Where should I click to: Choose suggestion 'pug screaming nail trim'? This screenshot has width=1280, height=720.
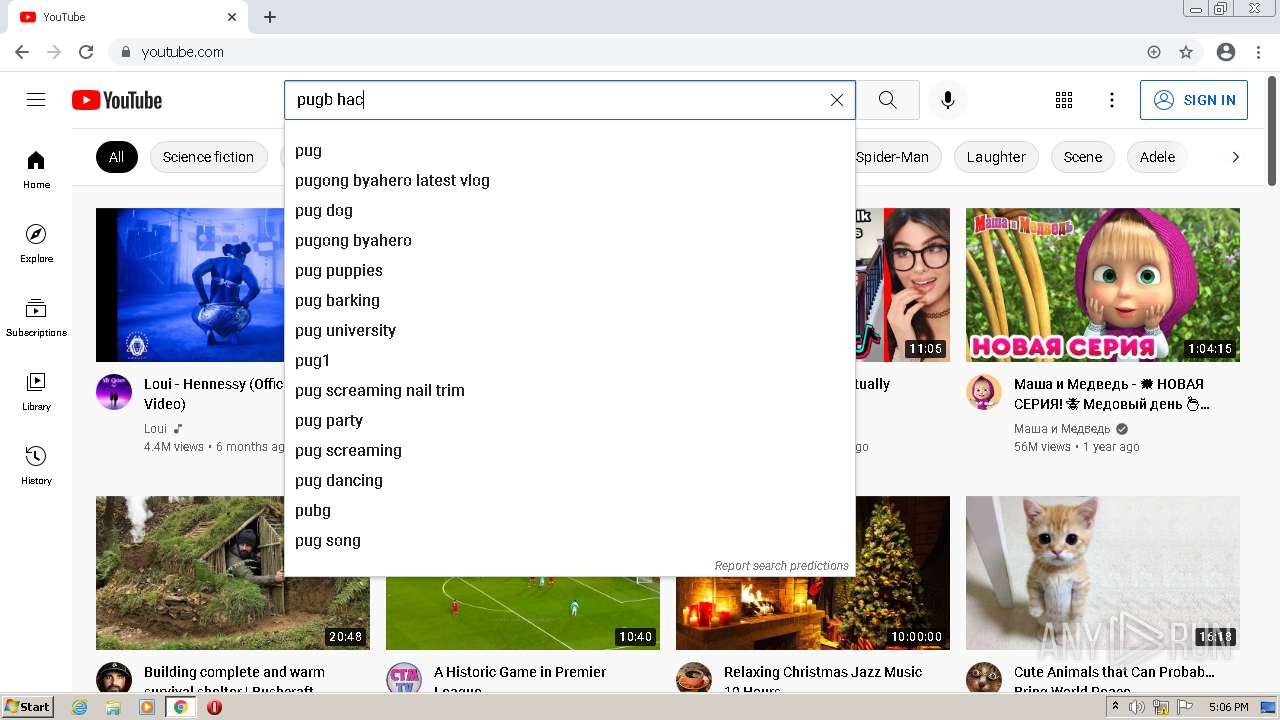(570, 390)
